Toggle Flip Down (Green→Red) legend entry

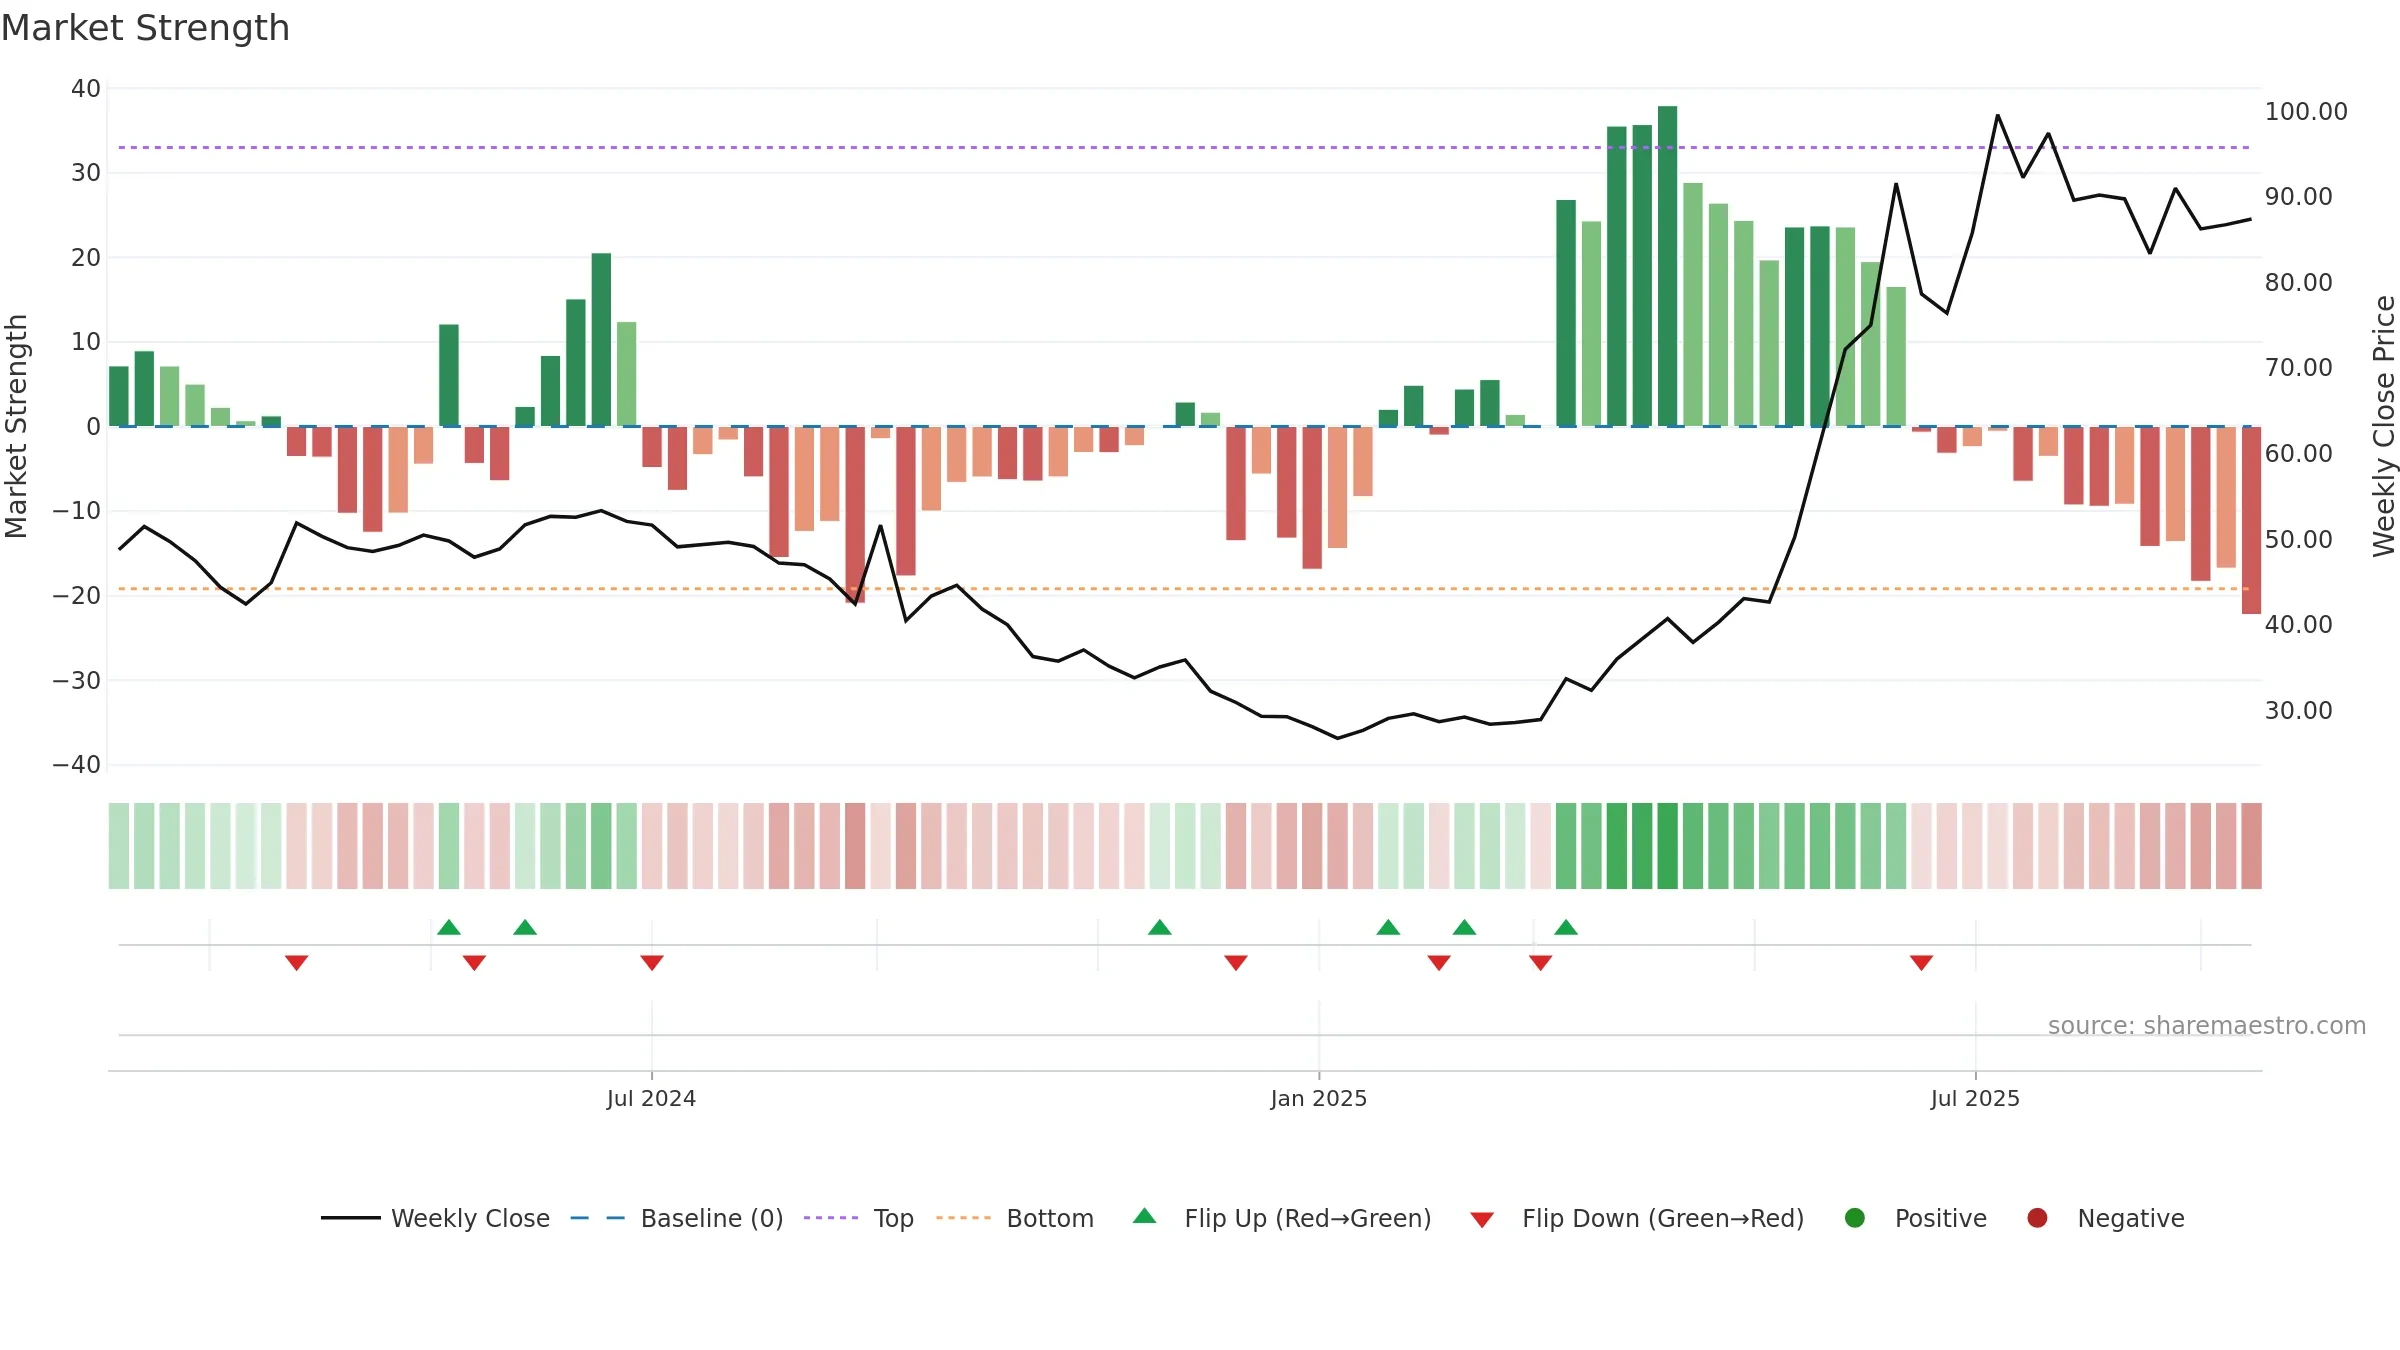point(1637,1218)
